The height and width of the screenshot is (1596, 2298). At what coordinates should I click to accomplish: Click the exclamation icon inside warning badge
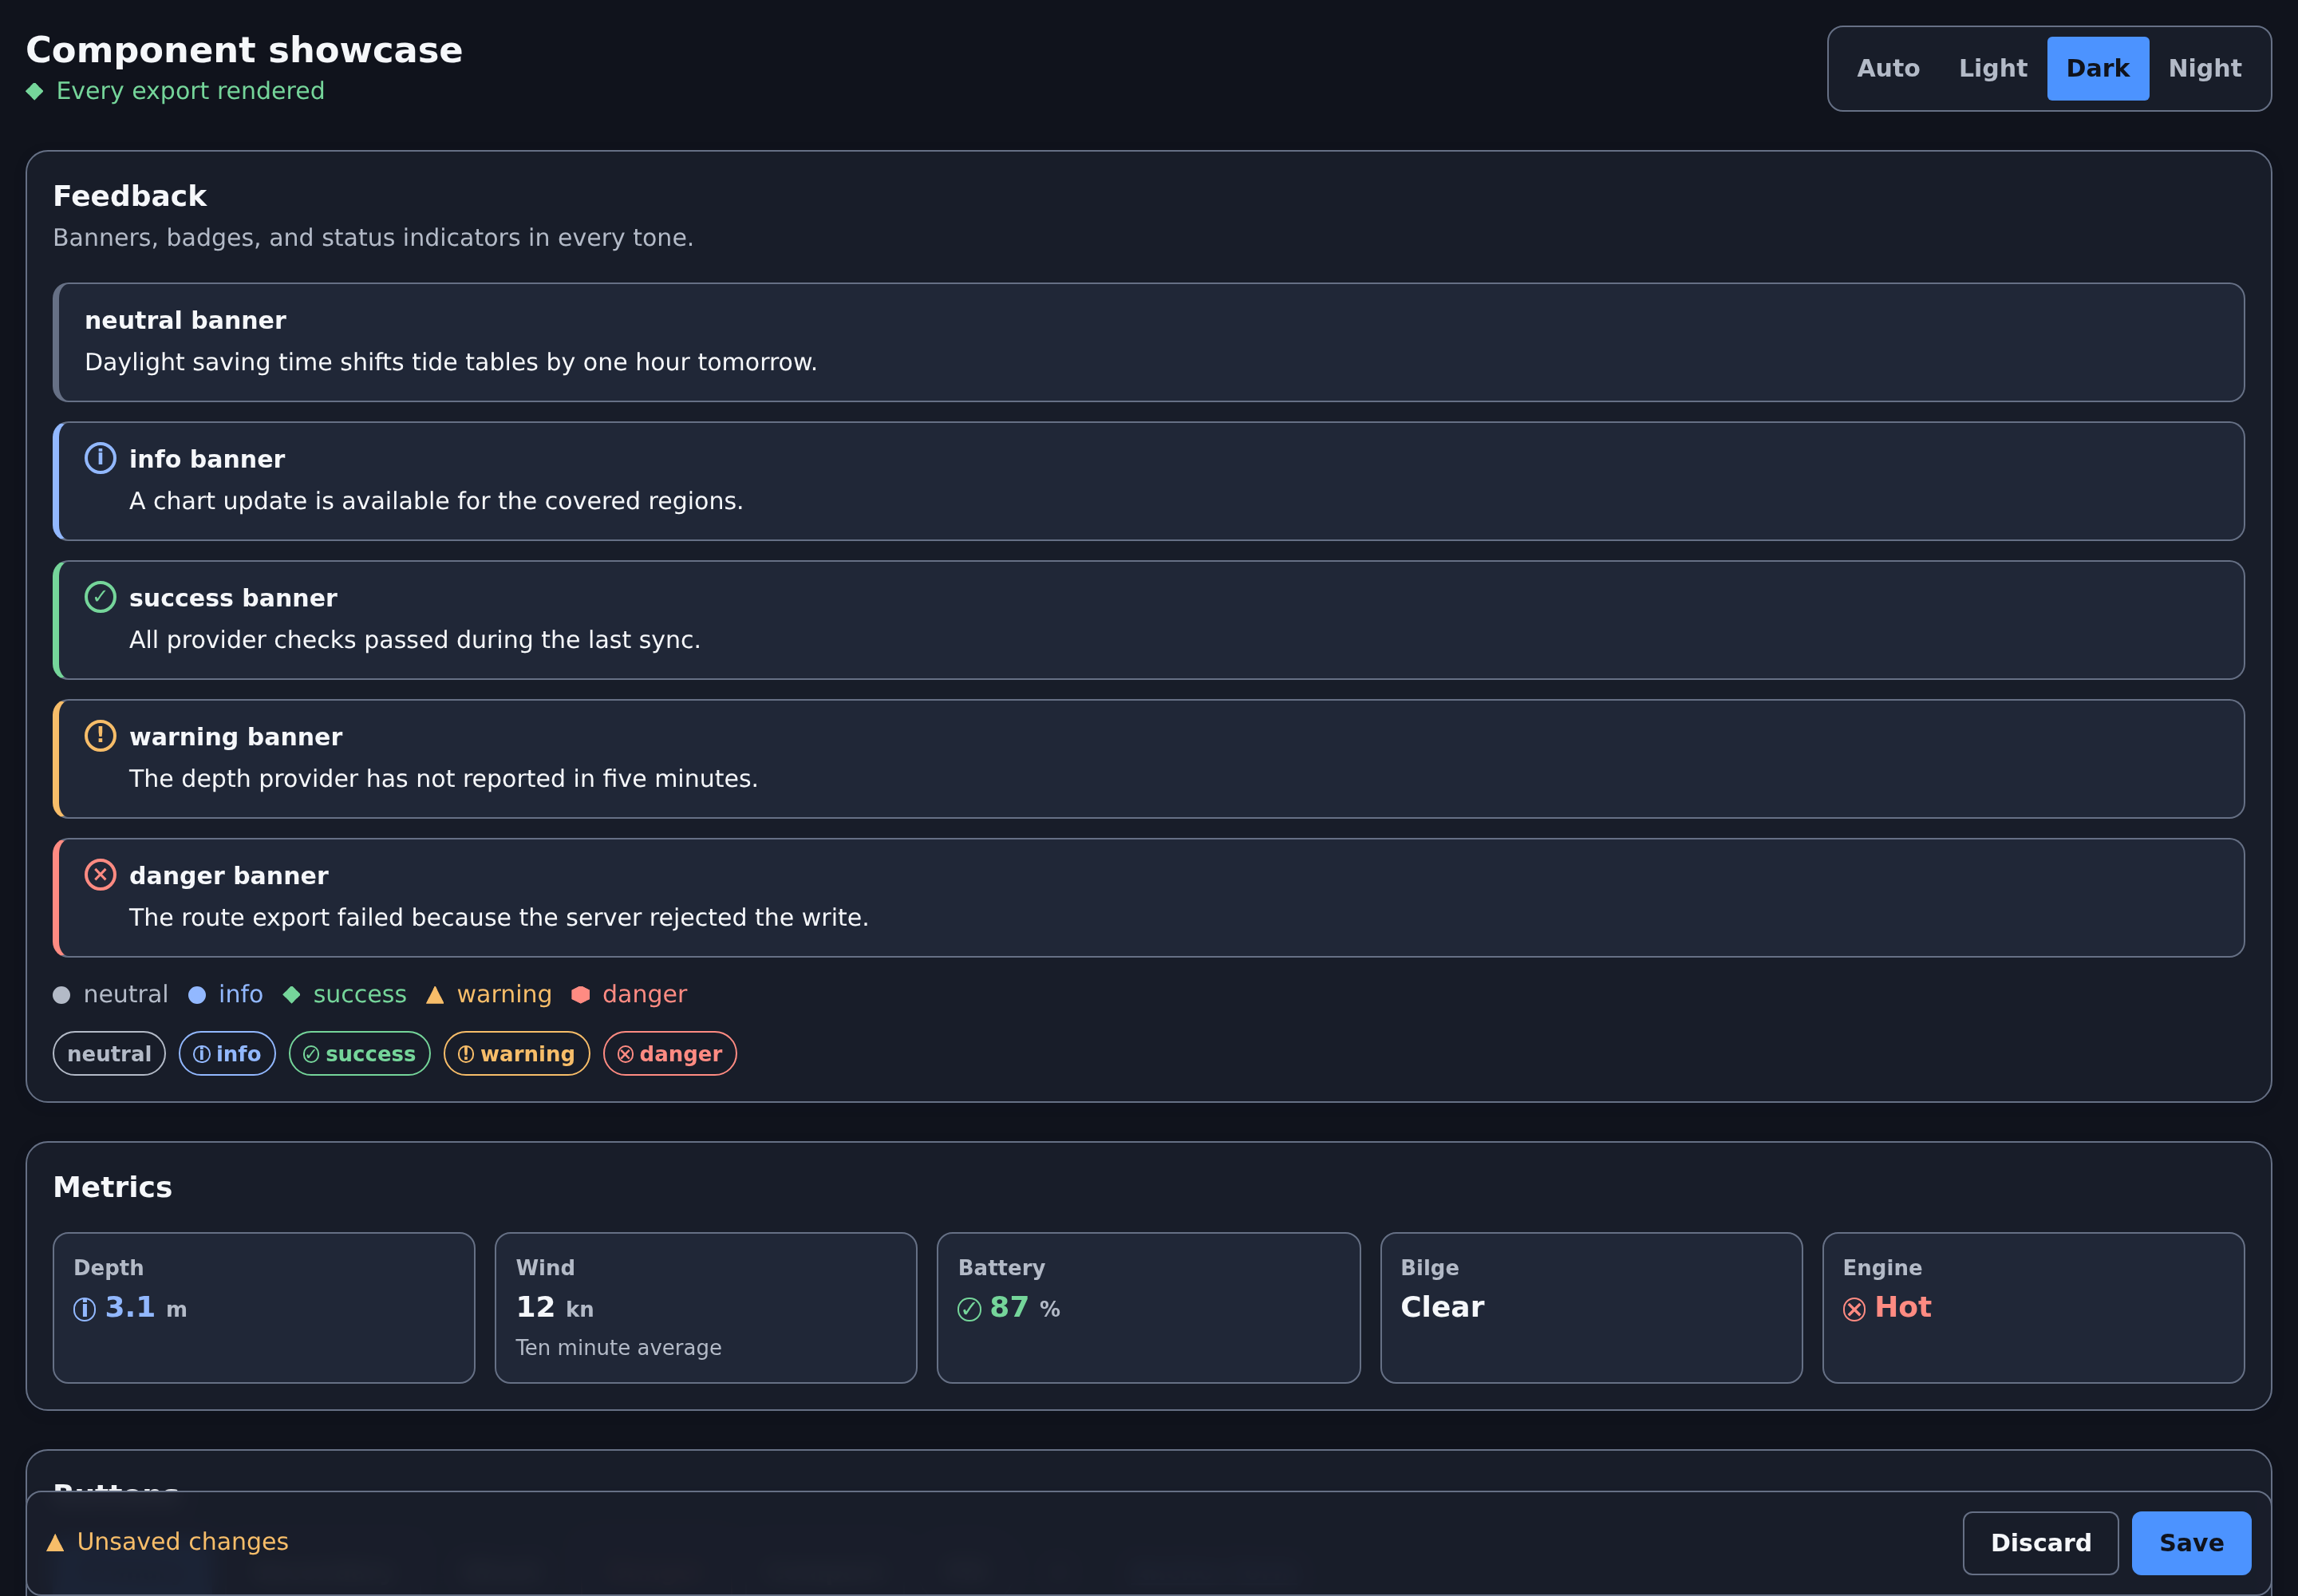tap(466, 1054)
